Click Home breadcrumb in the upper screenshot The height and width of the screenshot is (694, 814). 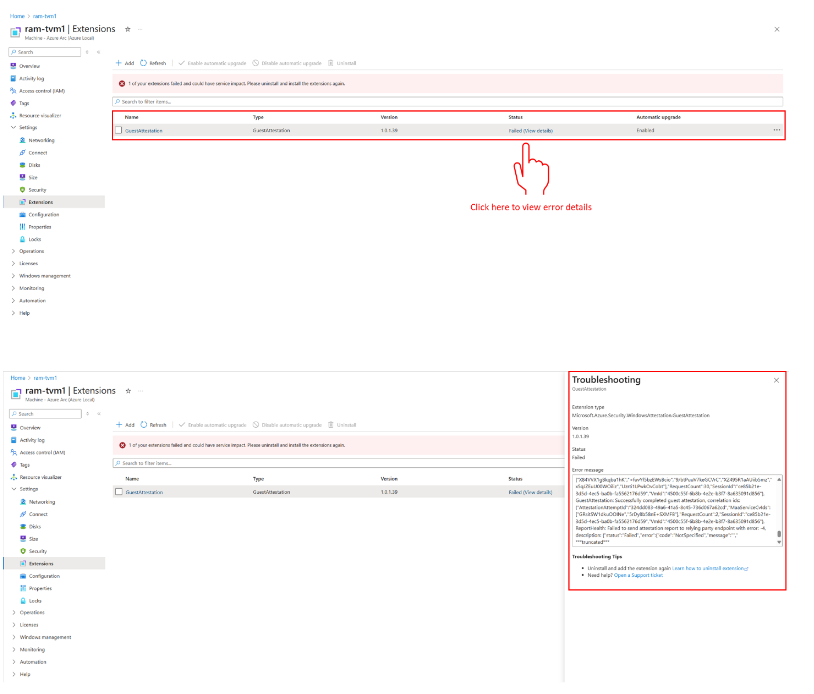[17, 16]
